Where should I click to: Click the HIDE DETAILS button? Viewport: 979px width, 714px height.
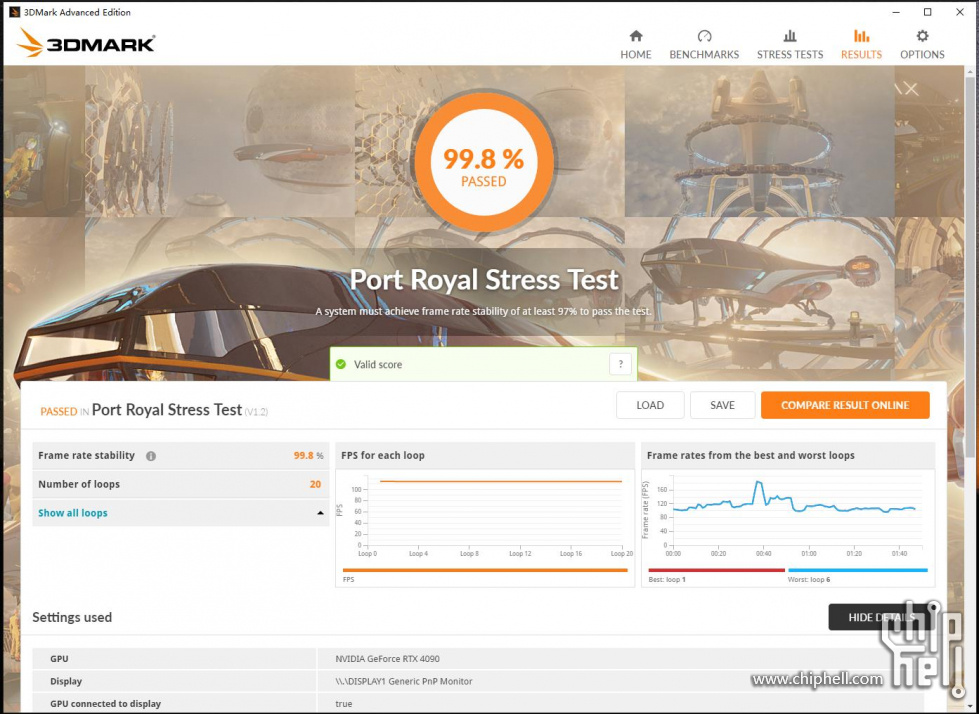[880, 617]
